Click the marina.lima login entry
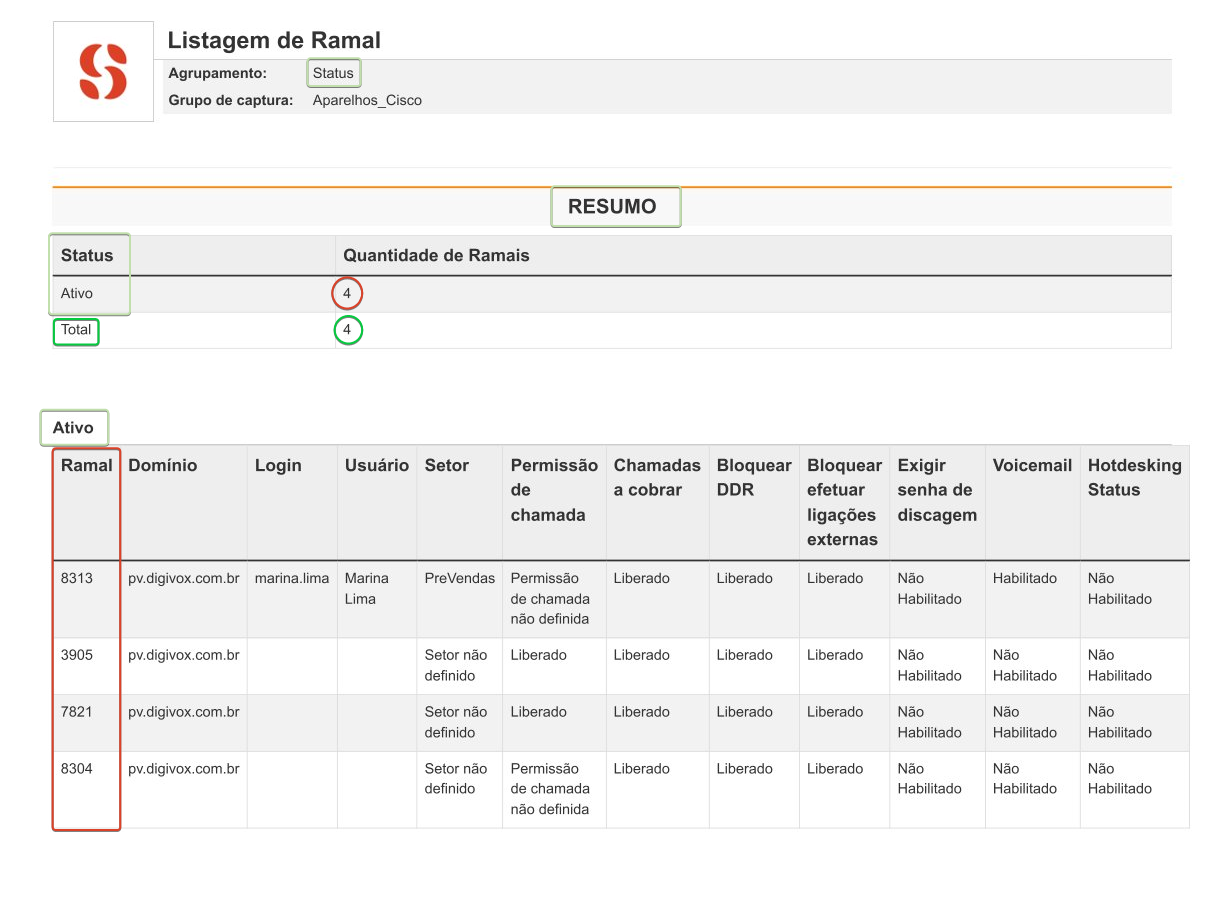The image size is (1221, 899). click(x=289, y=578)
